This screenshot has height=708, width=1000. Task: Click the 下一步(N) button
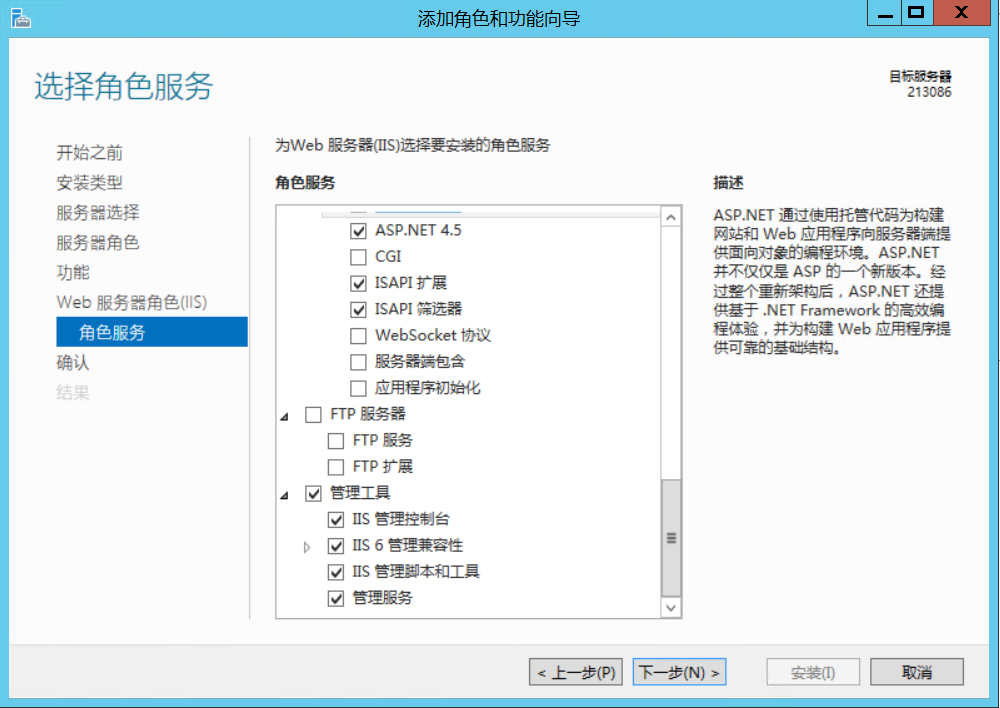click(679, 672)
